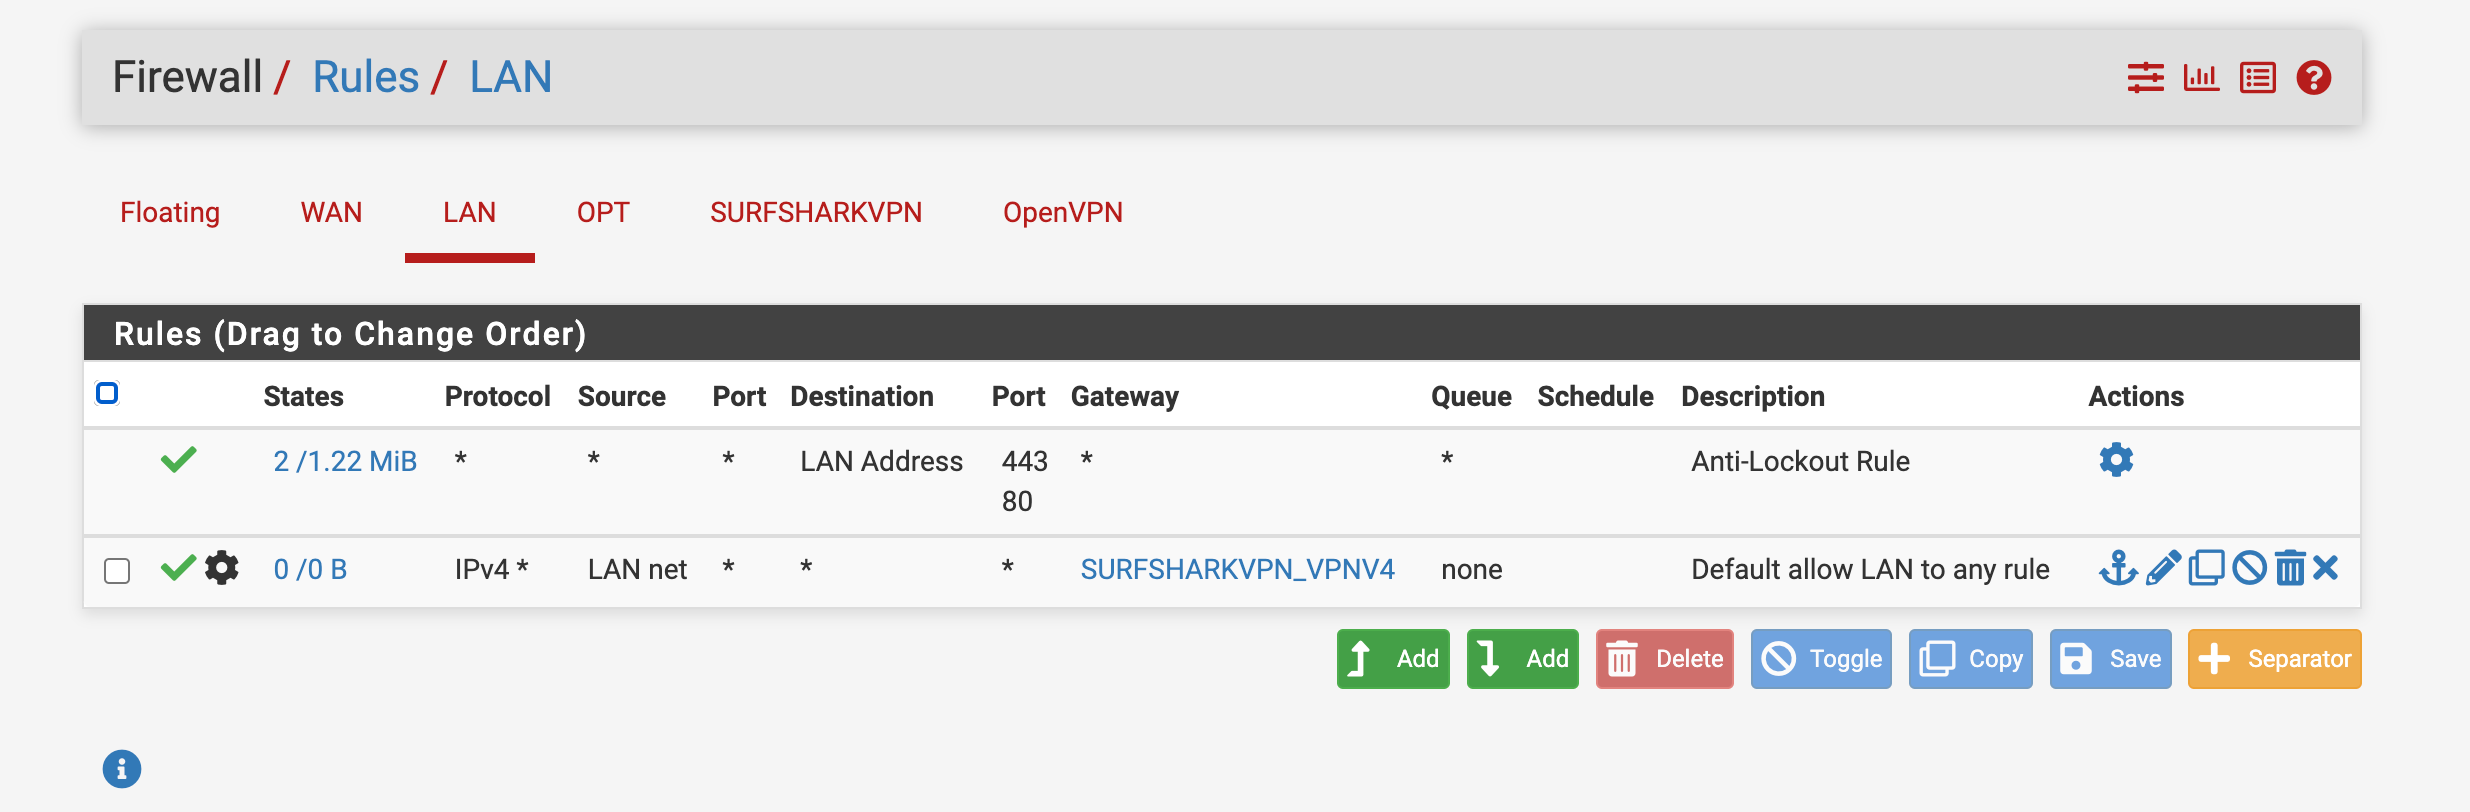Open related settings sliders icon
2470x812 pixels.
coord(2145,78)
